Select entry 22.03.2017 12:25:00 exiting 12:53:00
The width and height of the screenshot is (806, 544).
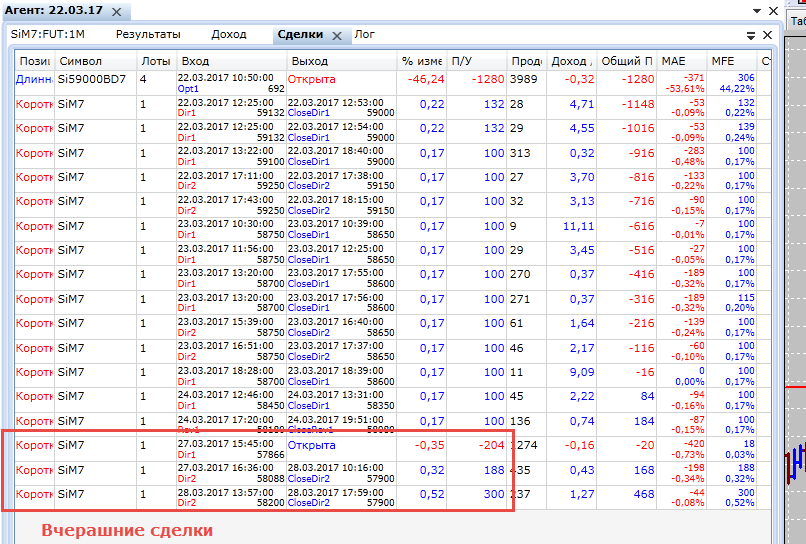tap(393, 107)
